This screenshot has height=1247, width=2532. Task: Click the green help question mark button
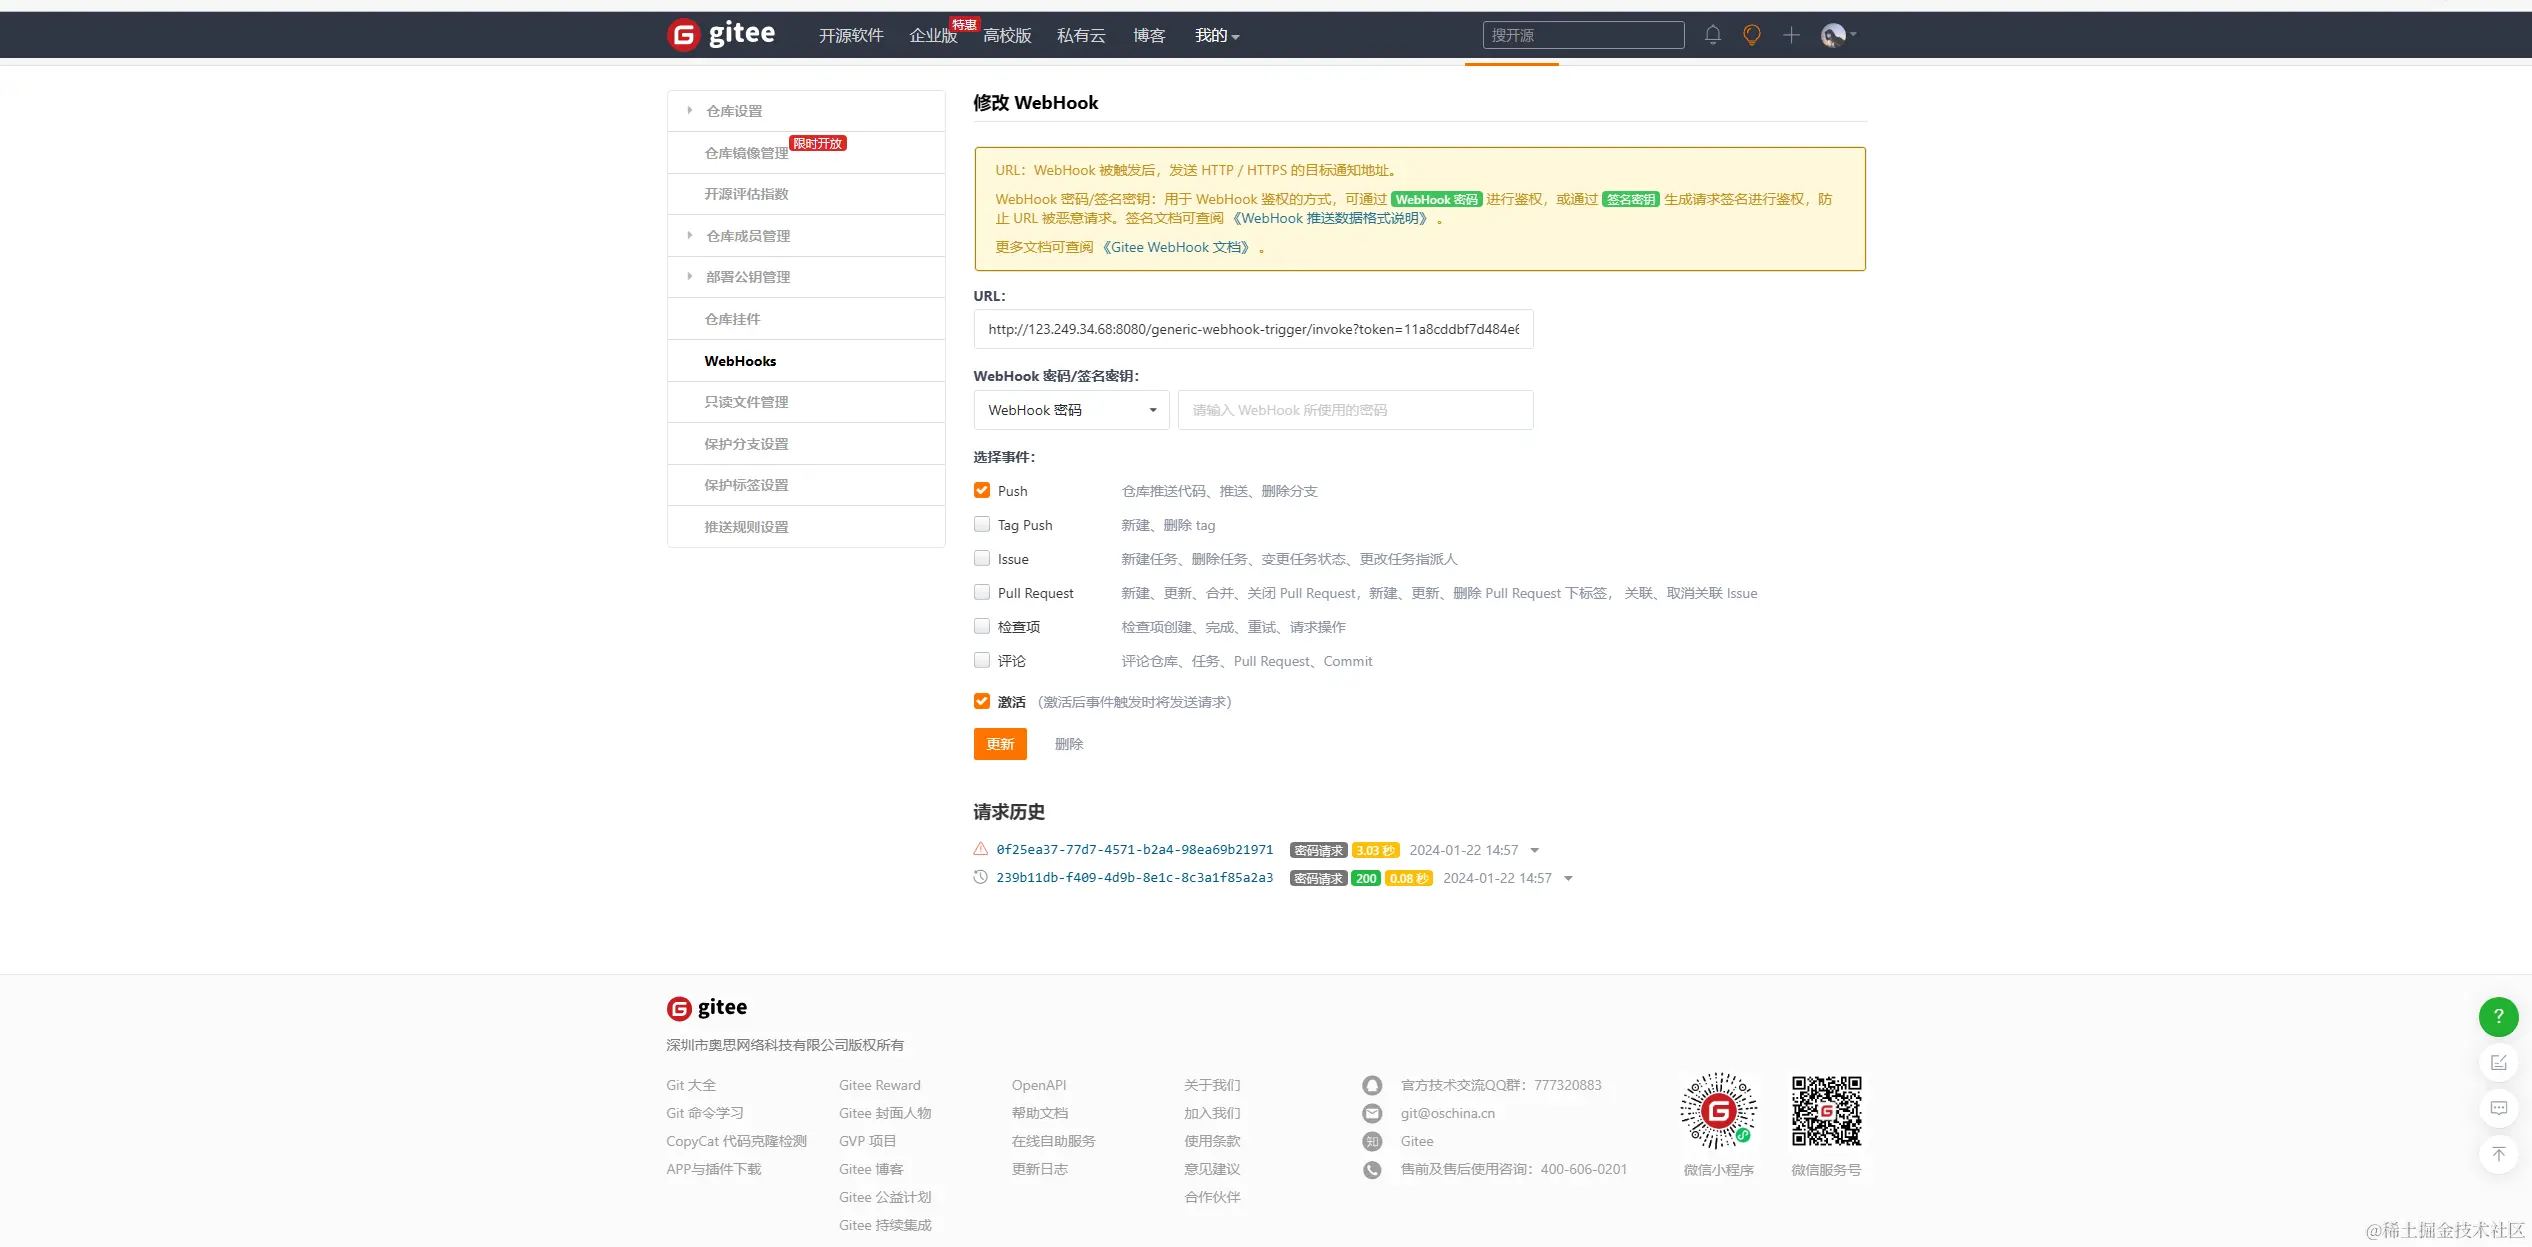(x=2497, y=1016)
